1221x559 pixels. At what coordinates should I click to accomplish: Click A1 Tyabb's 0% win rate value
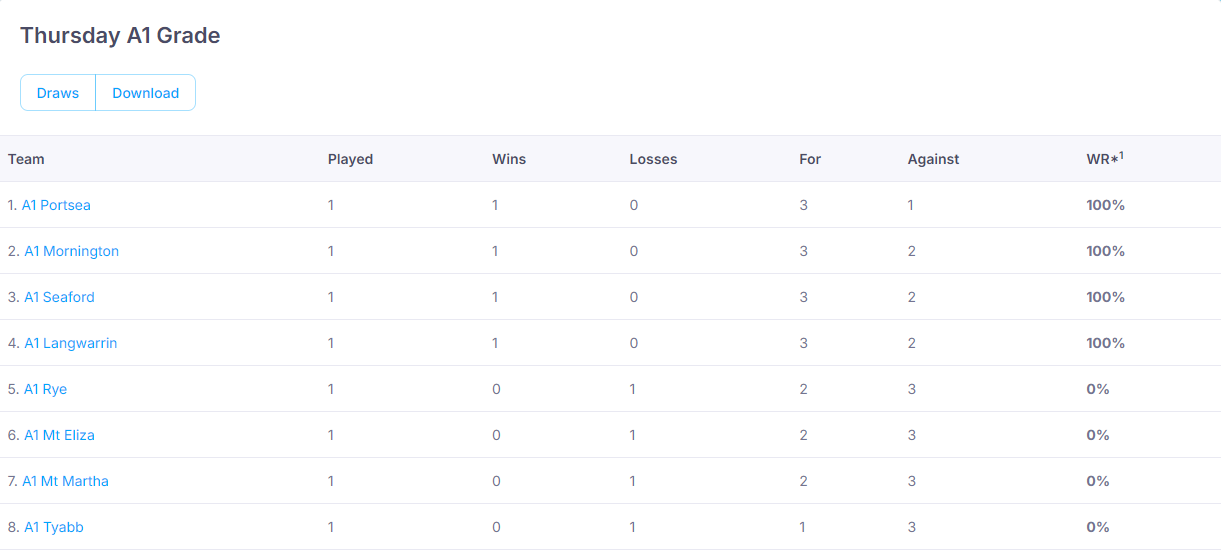1098,527
